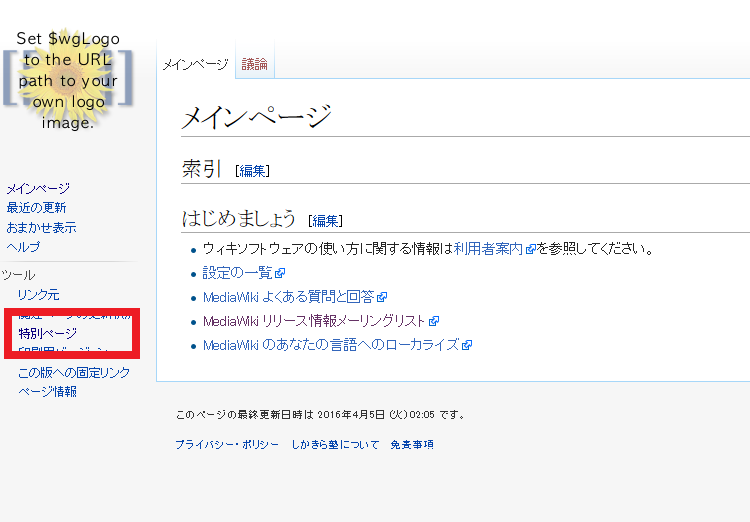750x522 pixels.
Task: Open the 議論 discussion tab
Action: 254,64
